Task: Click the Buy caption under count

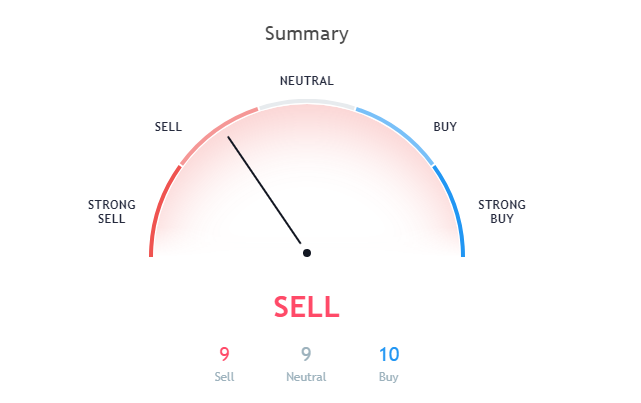Action: 388,377
